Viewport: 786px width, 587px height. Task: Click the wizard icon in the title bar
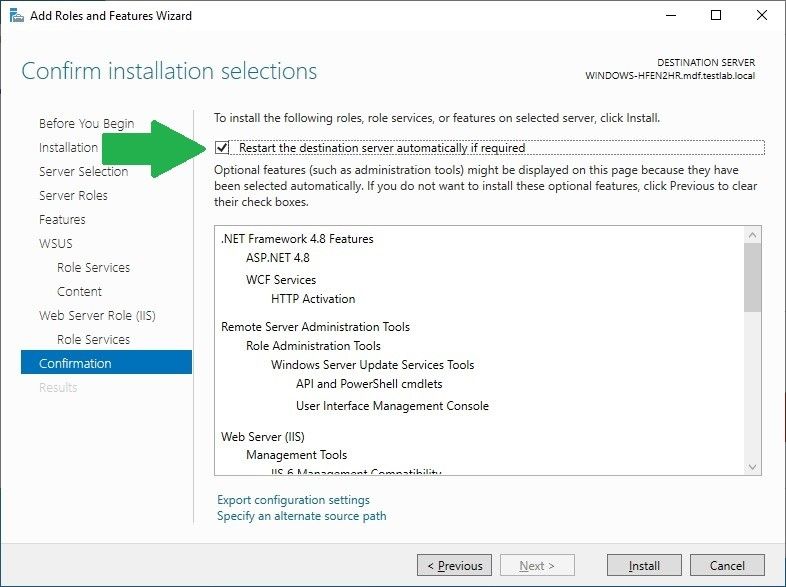16,16
